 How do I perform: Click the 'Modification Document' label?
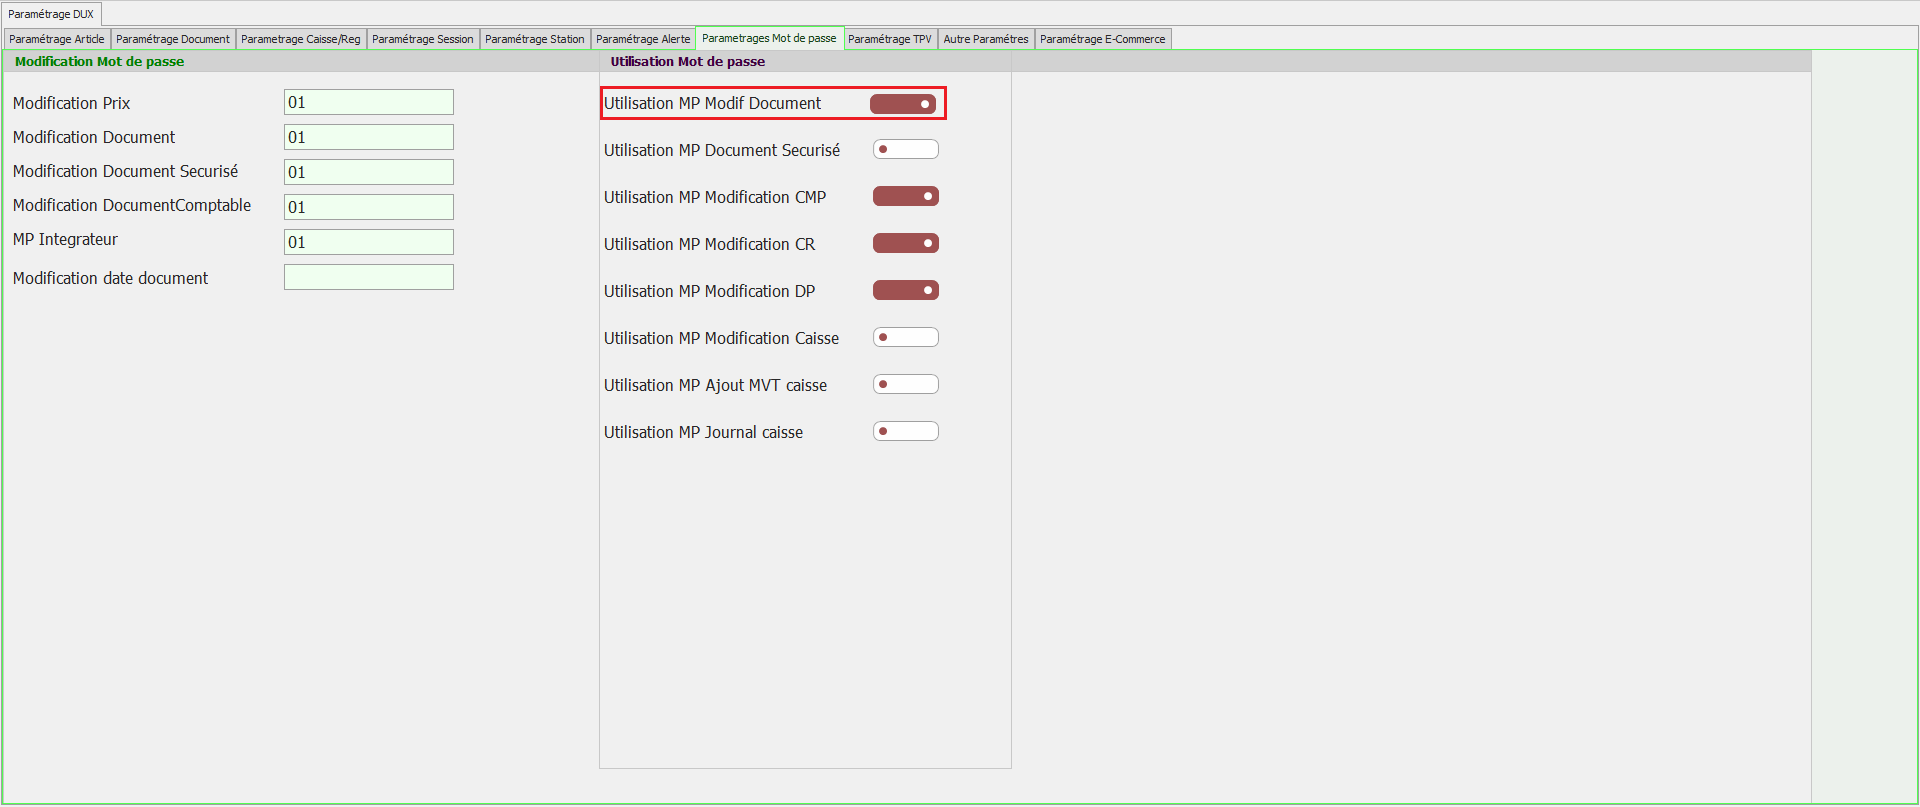click(x=94, y=137)
